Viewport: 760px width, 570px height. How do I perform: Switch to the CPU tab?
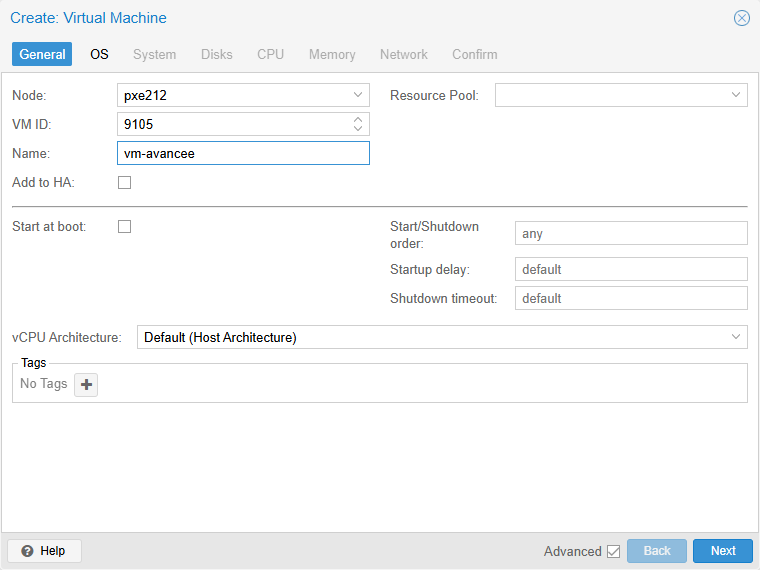click(x=270, y=54)
